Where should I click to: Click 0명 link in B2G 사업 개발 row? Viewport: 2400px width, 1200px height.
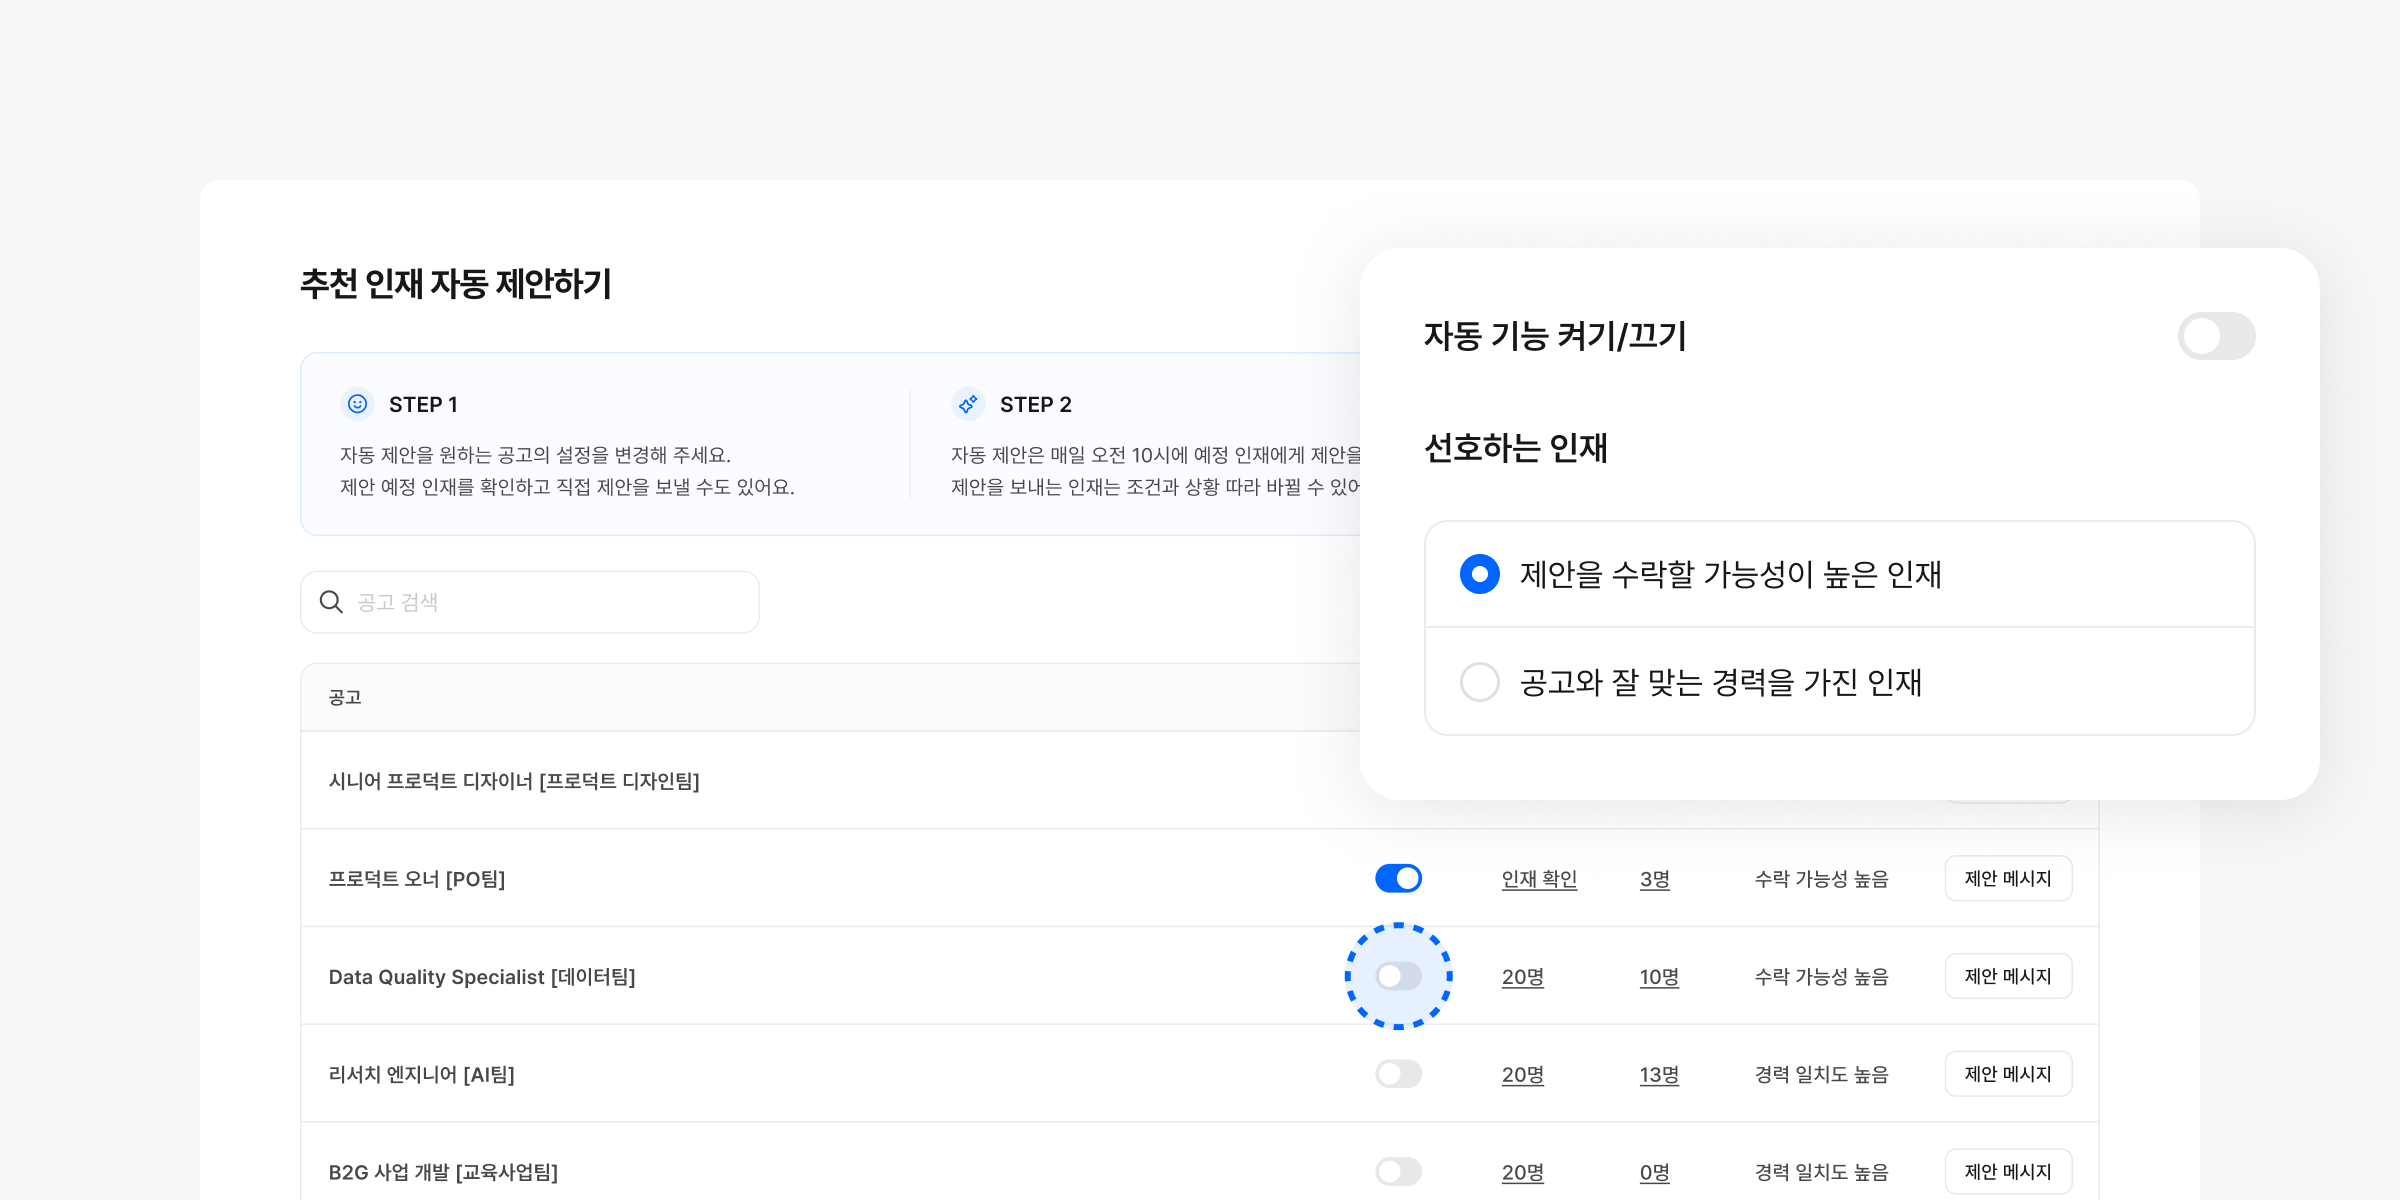coord(1655,1172)
